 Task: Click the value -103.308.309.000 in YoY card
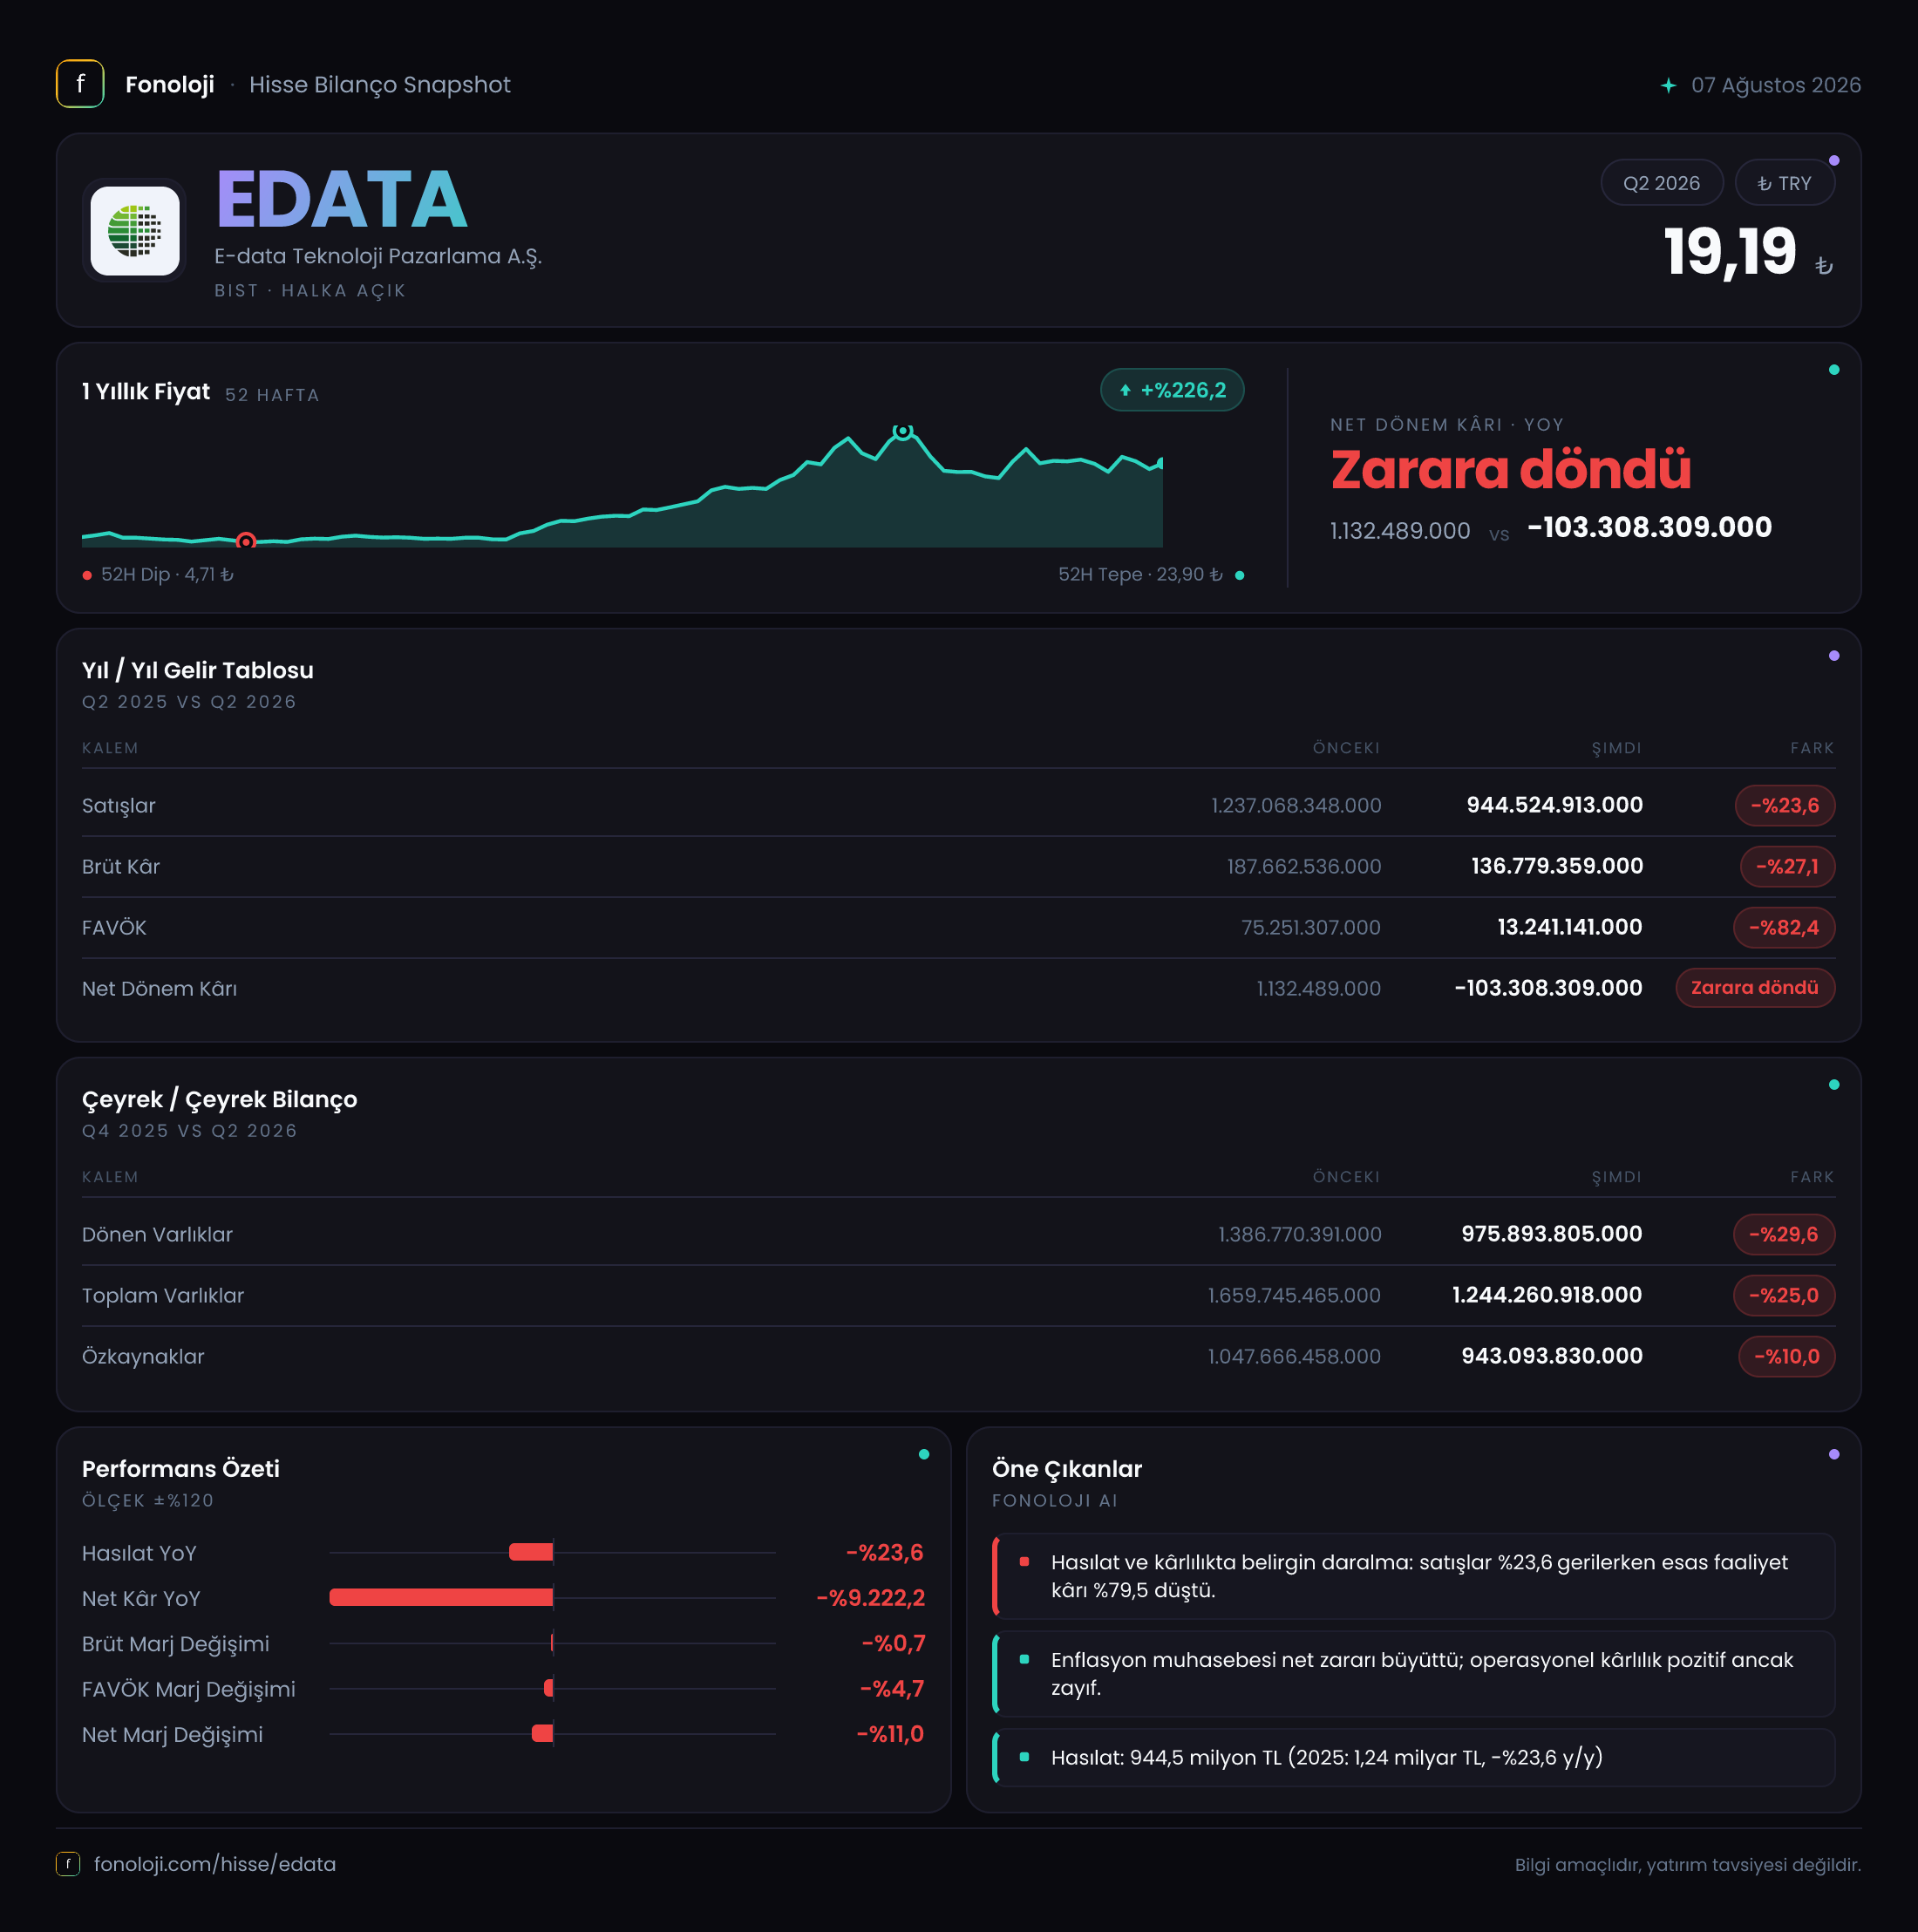1649,528
